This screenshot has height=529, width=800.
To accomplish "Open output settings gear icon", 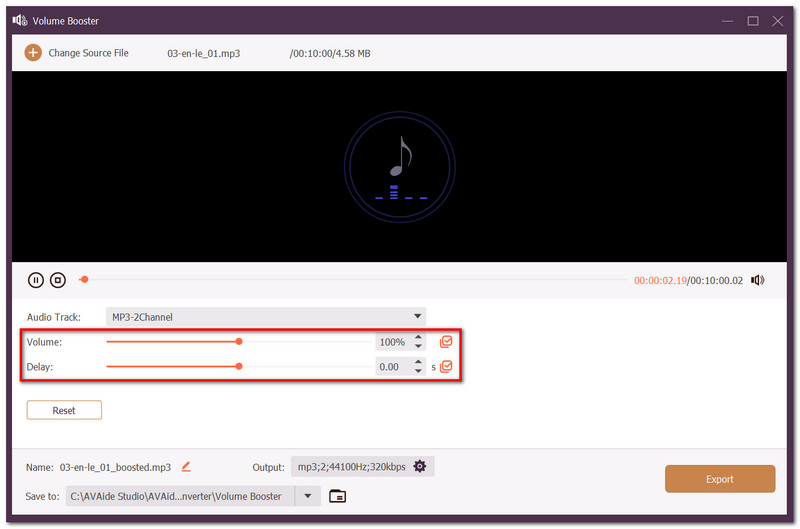I will [x=419, y=466].
